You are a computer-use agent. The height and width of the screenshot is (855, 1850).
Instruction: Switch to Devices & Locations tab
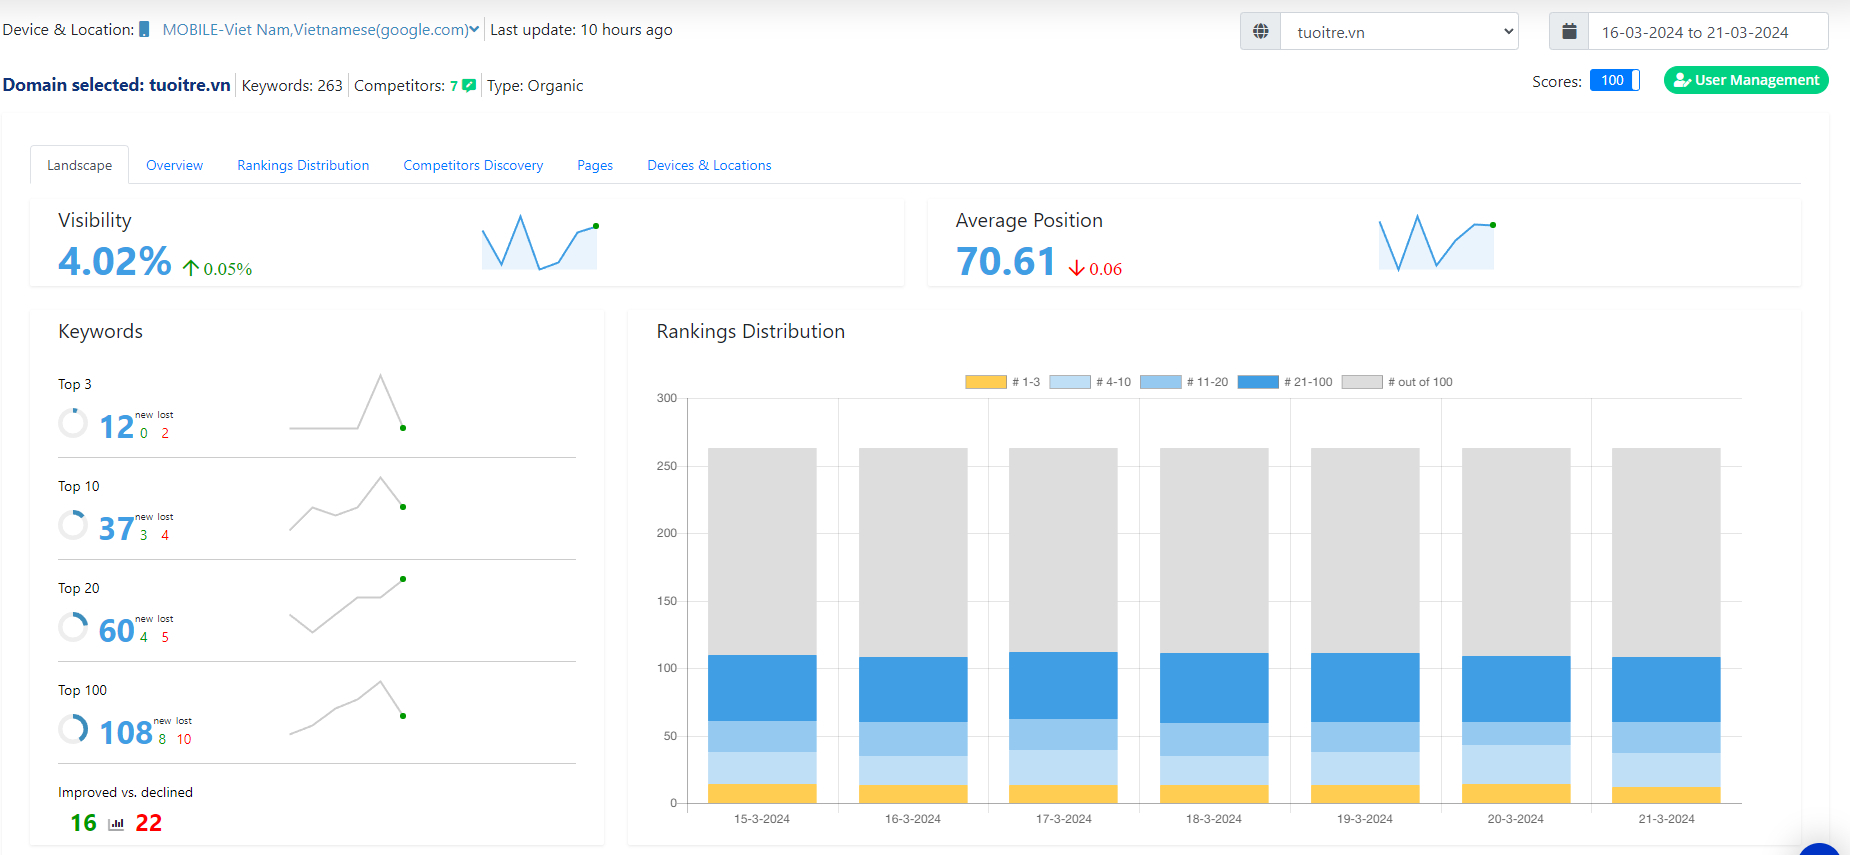(709, 165)
